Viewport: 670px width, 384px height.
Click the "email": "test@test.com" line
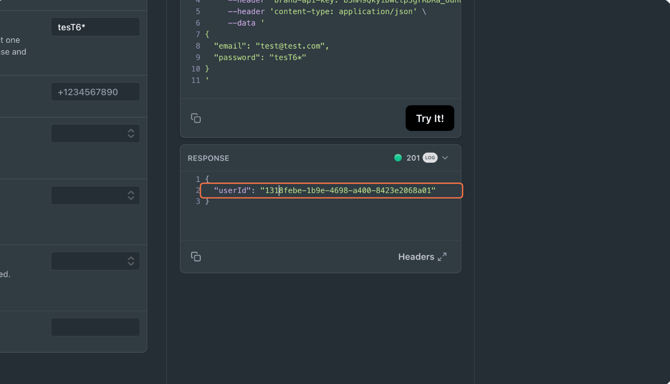tap(271, 46)
